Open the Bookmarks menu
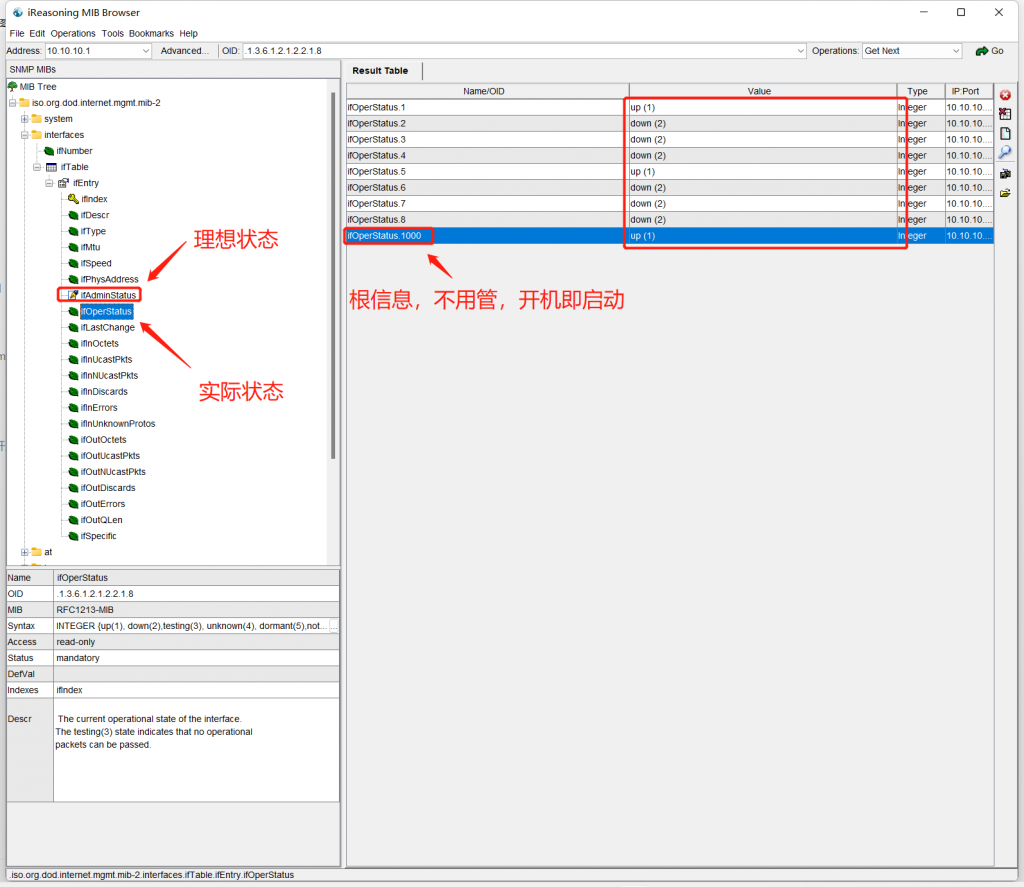 coord(152,33)
